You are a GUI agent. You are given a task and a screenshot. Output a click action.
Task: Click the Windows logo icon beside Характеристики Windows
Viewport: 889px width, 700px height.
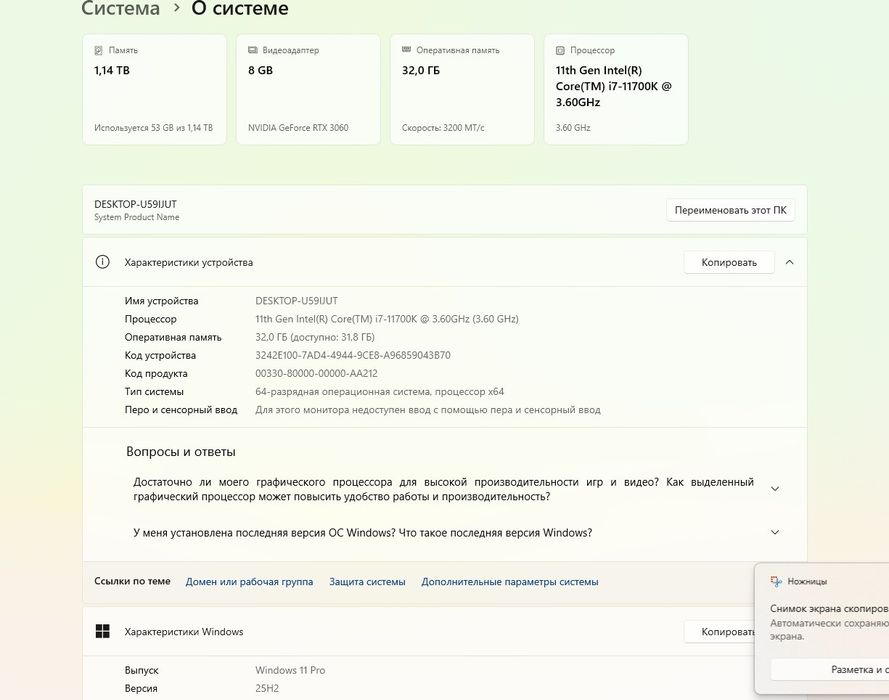103,631
